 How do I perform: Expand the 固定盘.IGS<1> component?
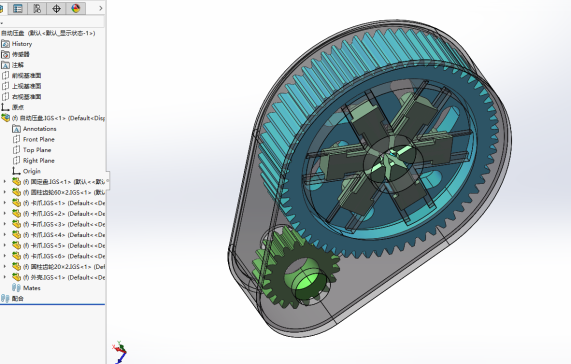pyautogui.click(x=5, y=181)
